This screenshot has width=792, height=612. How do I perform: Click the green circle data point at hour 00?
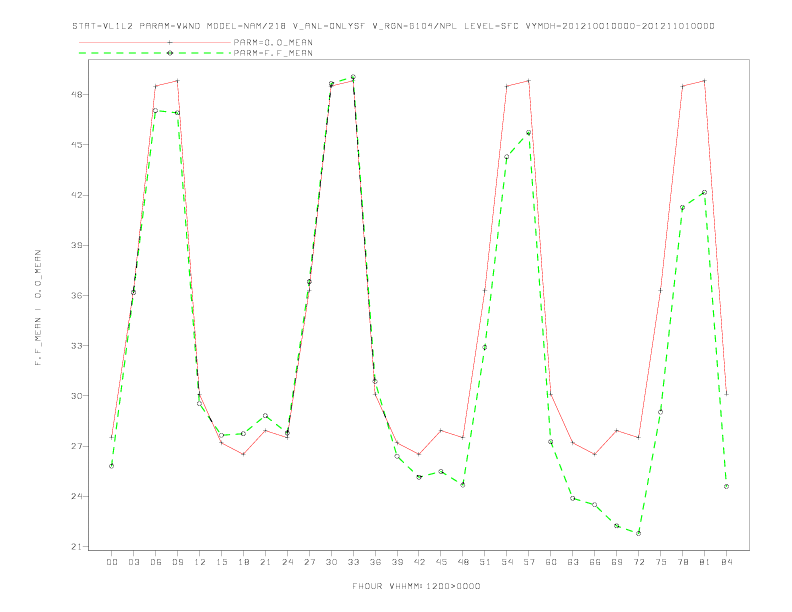(x=112, y=466)
